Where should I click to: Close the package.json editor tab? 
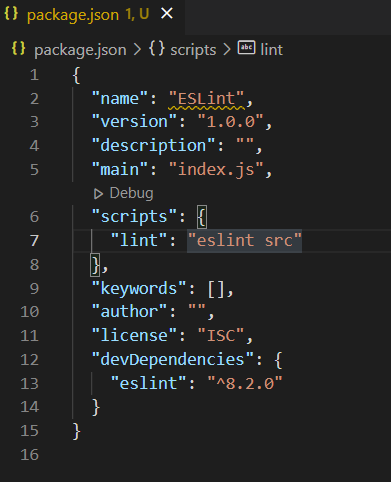pos(167,14)
